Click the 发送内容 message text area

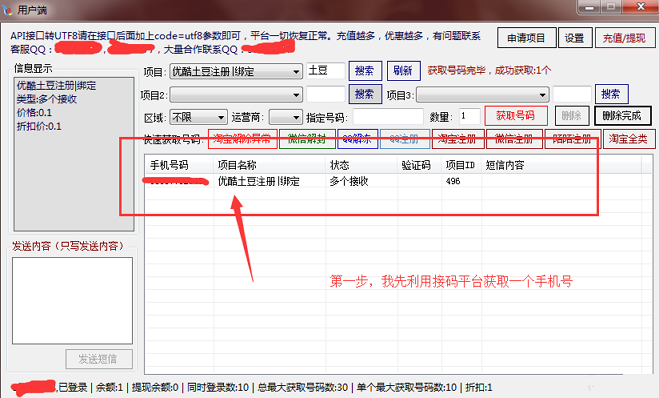pos(72,300)
